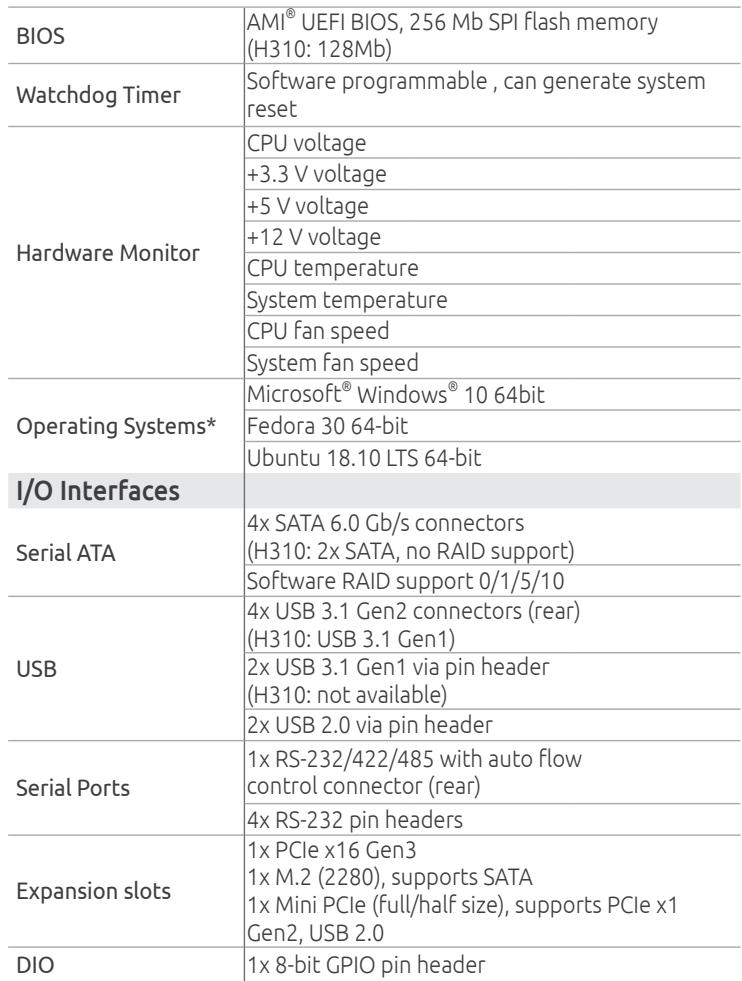The width and height of the screenshot is (742, 981).
Task: Click the BIOS row label
Action: pyautogui.click(x=40, y=36)
